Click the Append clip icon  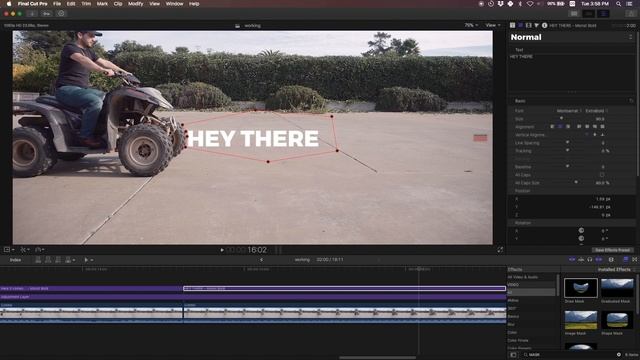(x=58, y=260)
